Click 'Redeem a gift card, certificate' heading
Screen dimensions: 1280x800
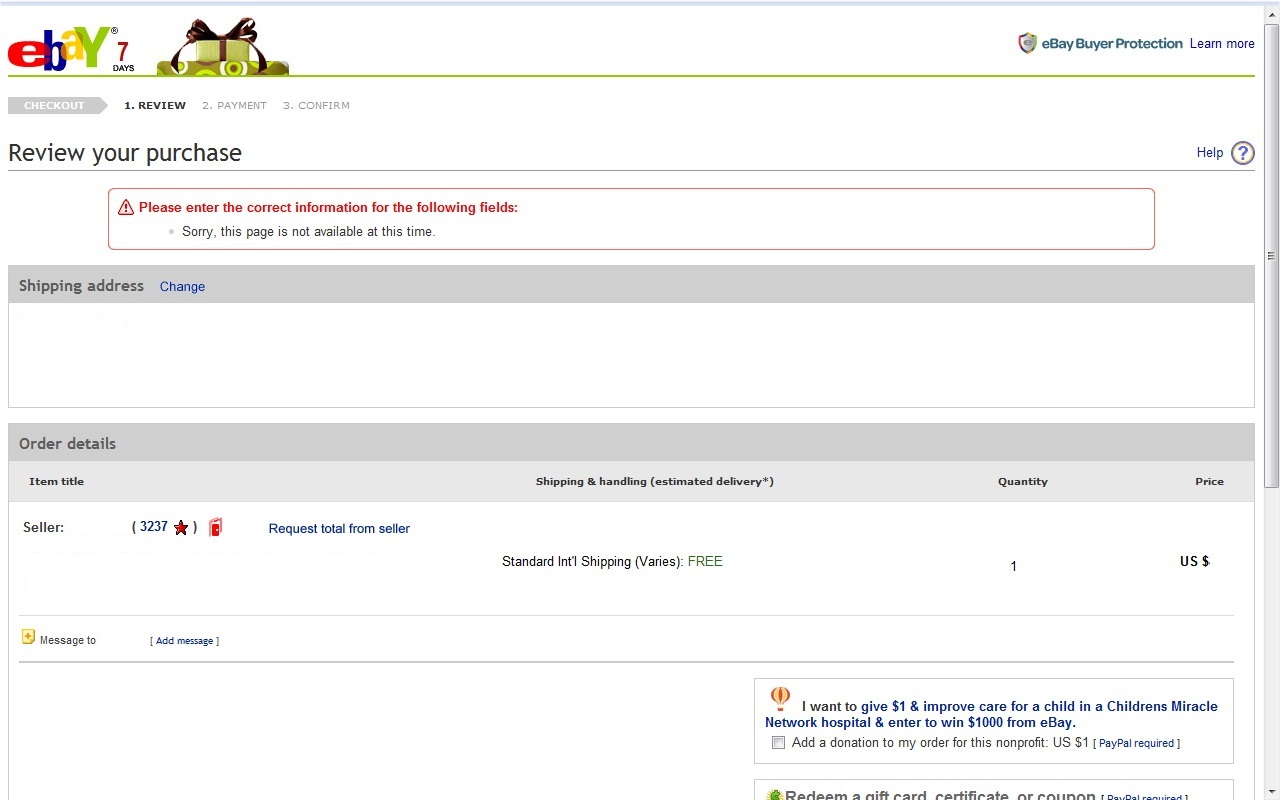pos(940,795)
